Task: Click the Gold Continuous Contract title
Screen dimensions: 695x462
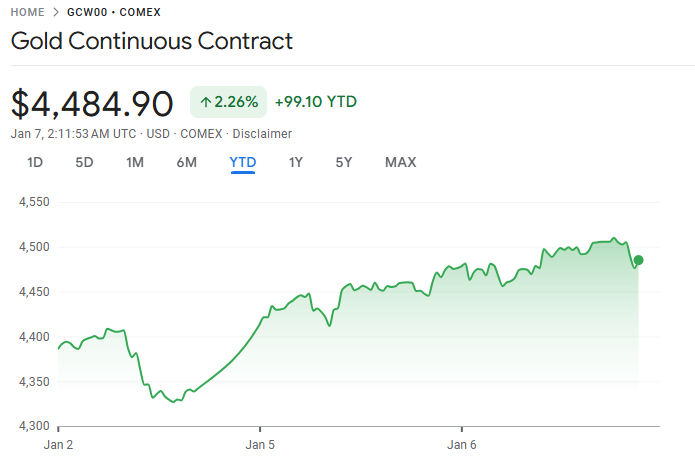Action: (152, 41)
